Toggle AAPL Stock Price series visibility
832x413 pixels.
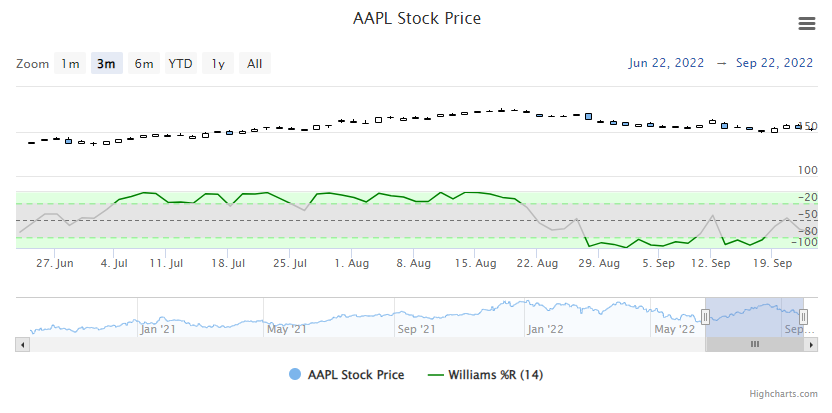click(355, 375)
